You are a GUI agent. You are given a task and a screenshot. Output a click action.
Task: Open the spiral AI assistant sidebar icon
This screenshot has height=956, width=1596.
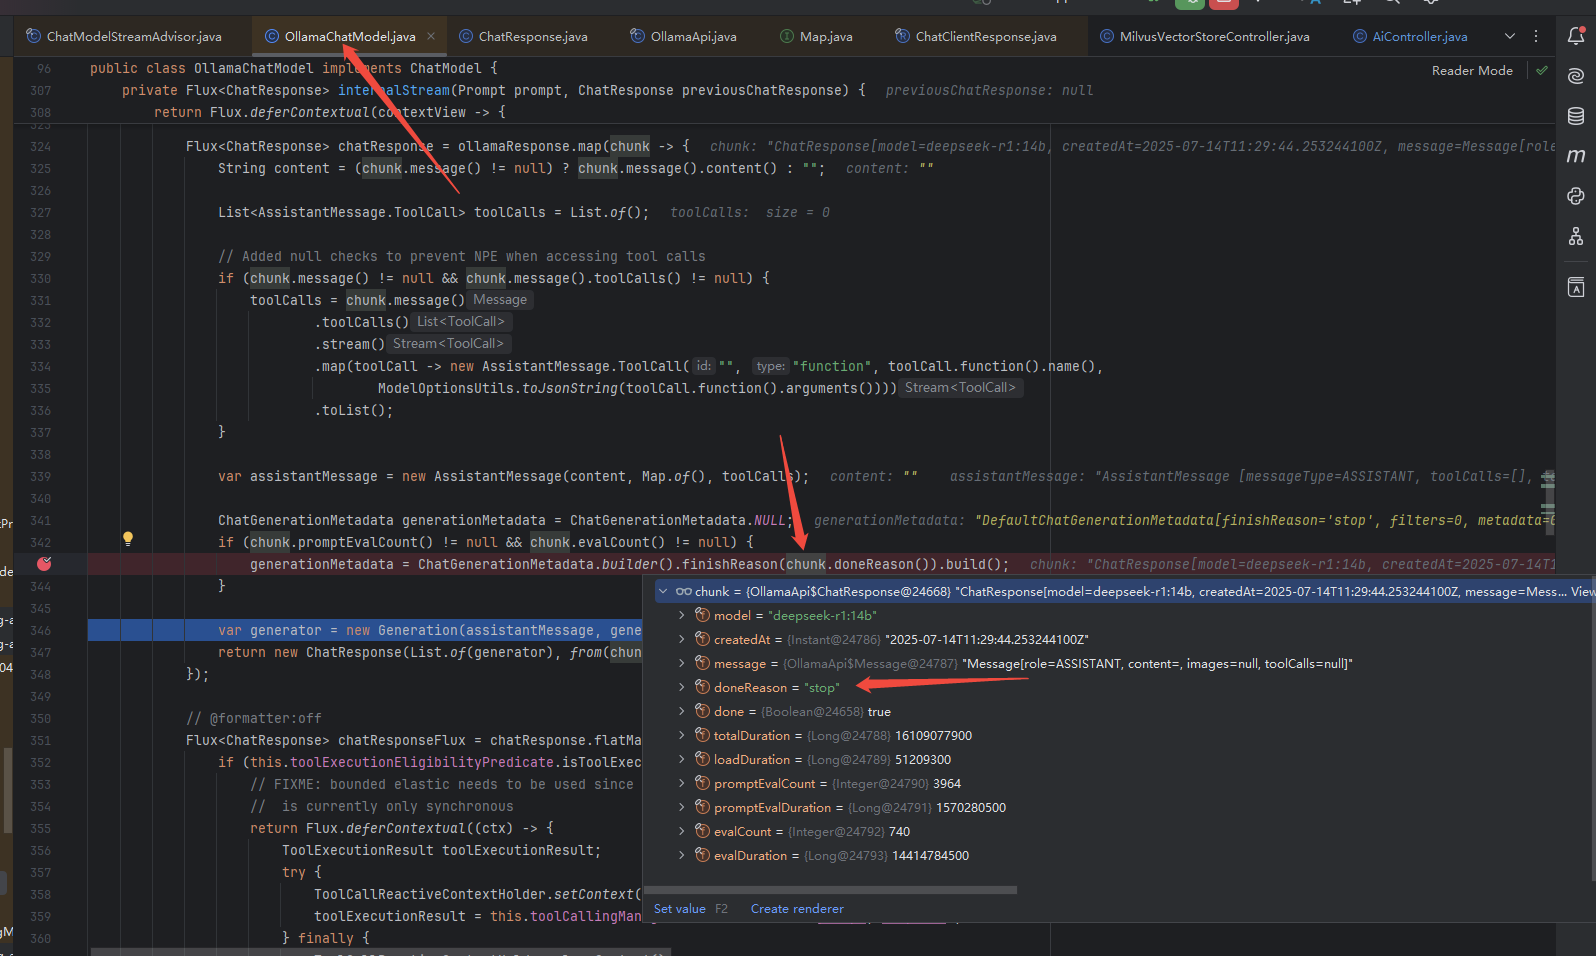[1576, 76]
